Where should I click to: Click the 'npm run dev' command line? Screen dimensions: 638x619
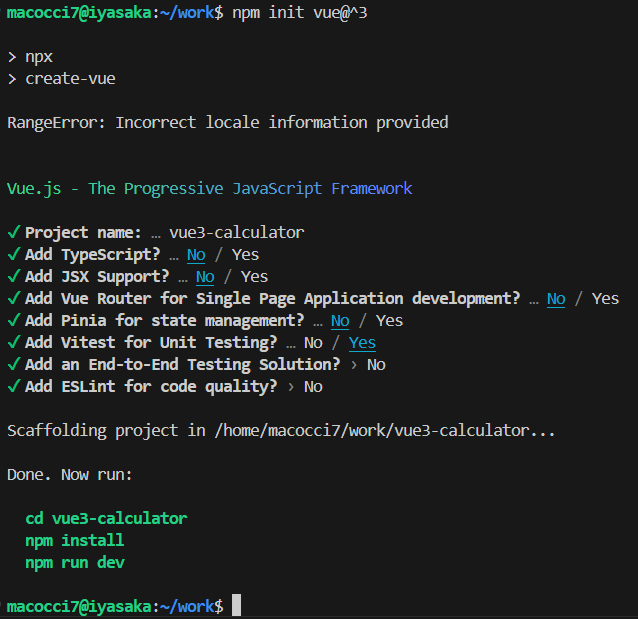pos(75,563)
